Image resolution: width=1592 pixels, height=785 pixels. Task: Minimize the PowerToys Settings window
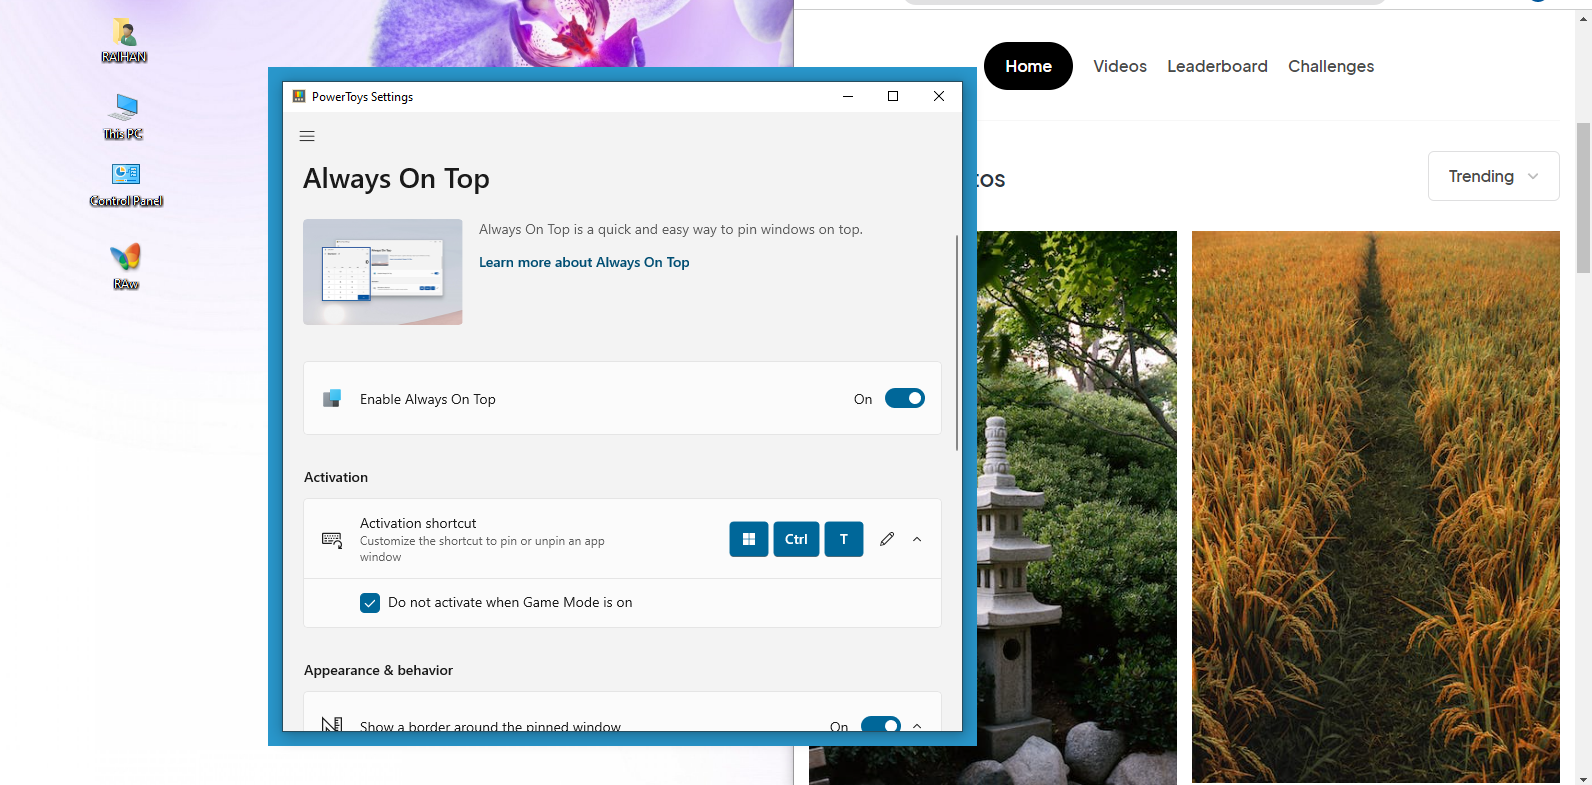pyautogui.click(x=848, y=96)
